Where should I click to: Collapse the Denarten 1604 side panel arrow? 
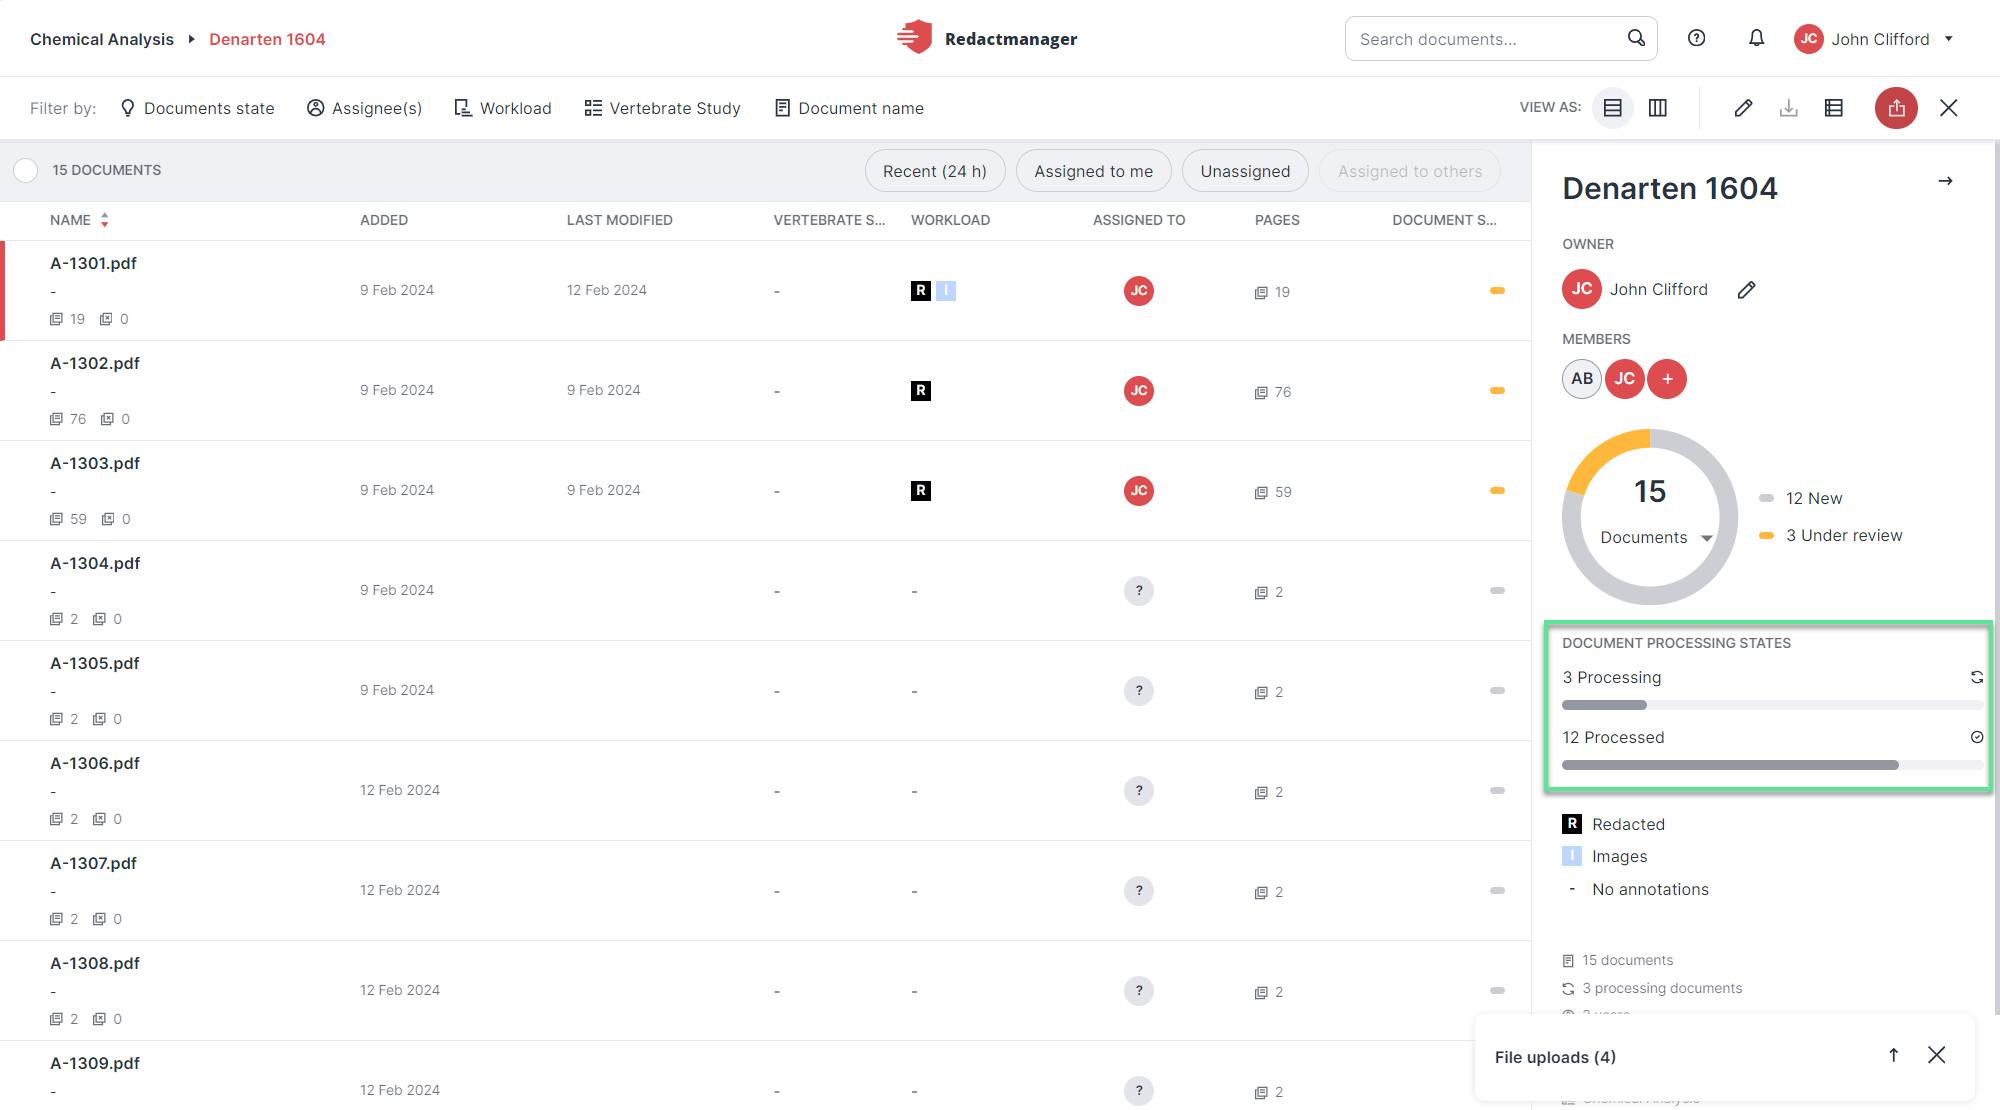(x=1945, y=181)
